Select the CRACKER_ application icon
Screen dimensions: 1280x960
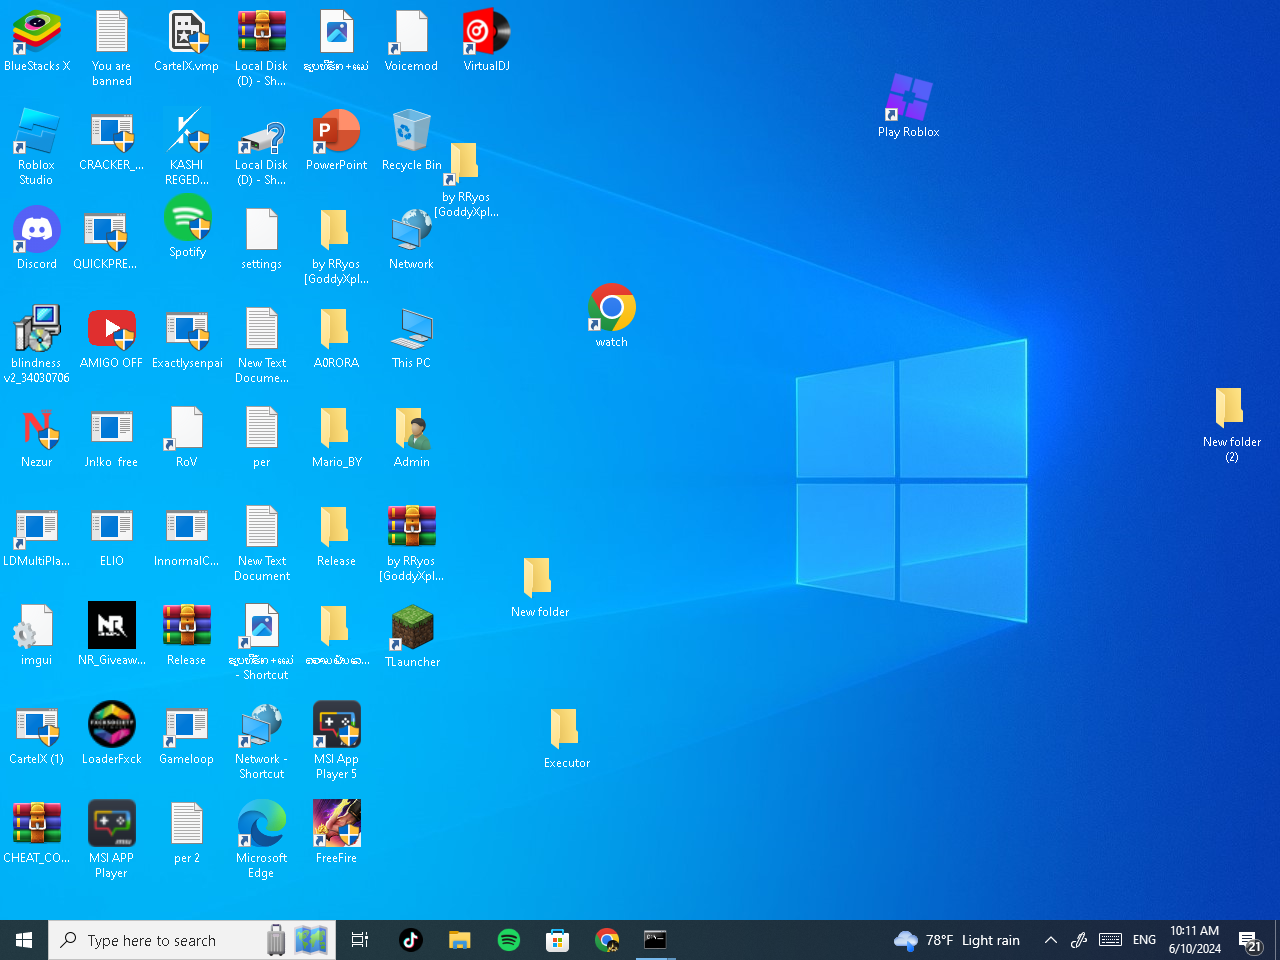click(112, 141)
